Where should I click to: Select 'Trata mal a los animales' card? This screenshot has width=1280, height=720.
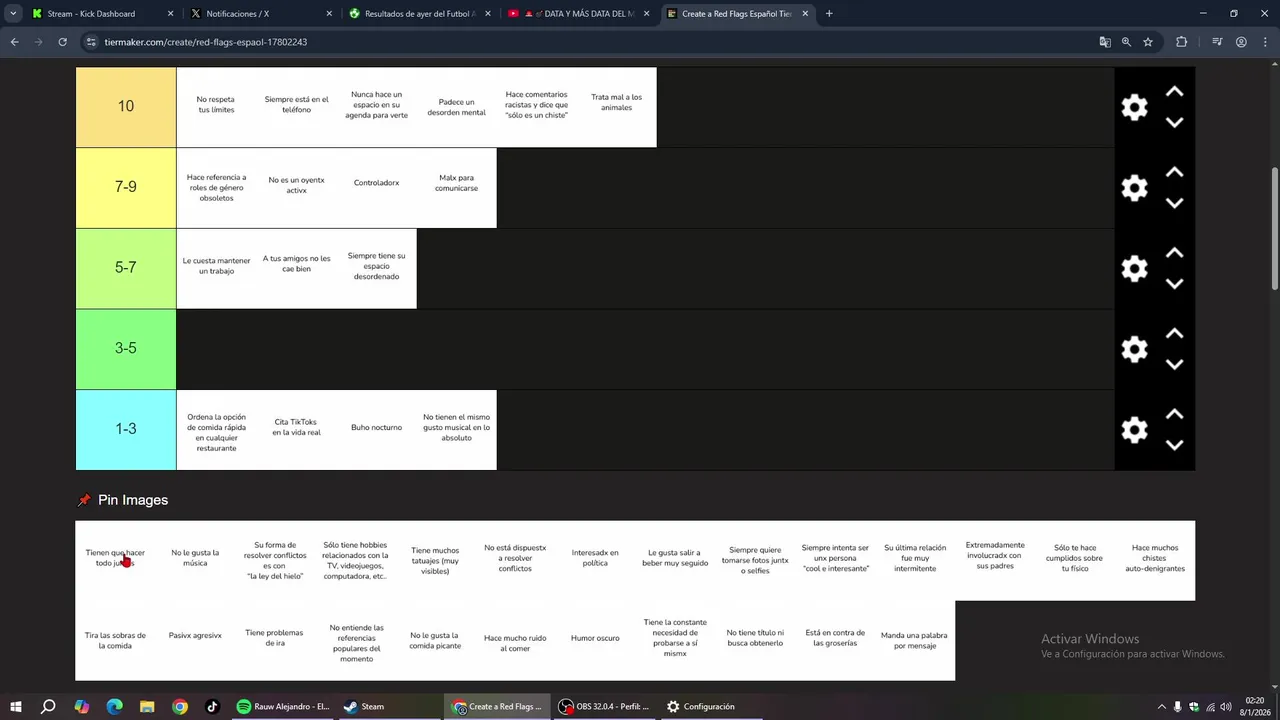(616, 107)
